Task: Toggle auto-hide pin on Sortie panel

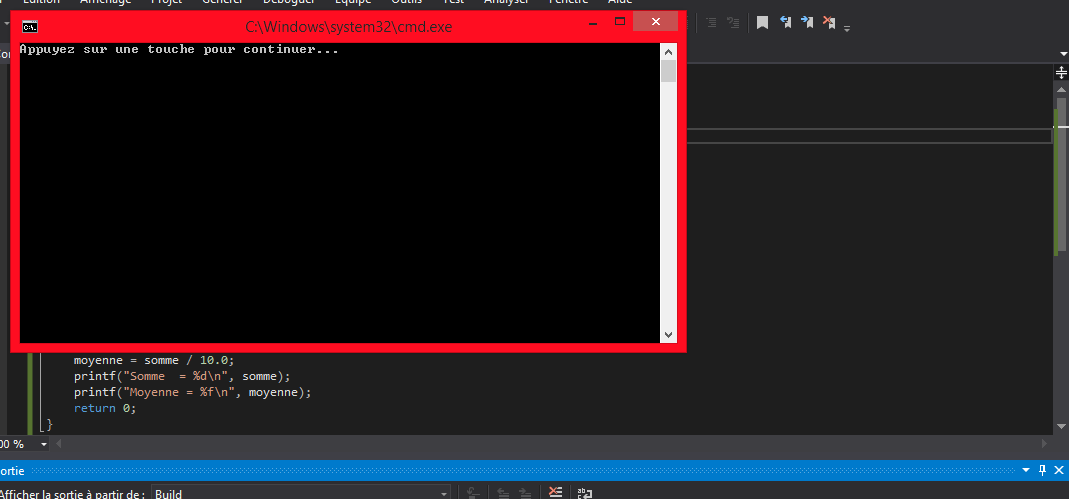Action: 1043,470
